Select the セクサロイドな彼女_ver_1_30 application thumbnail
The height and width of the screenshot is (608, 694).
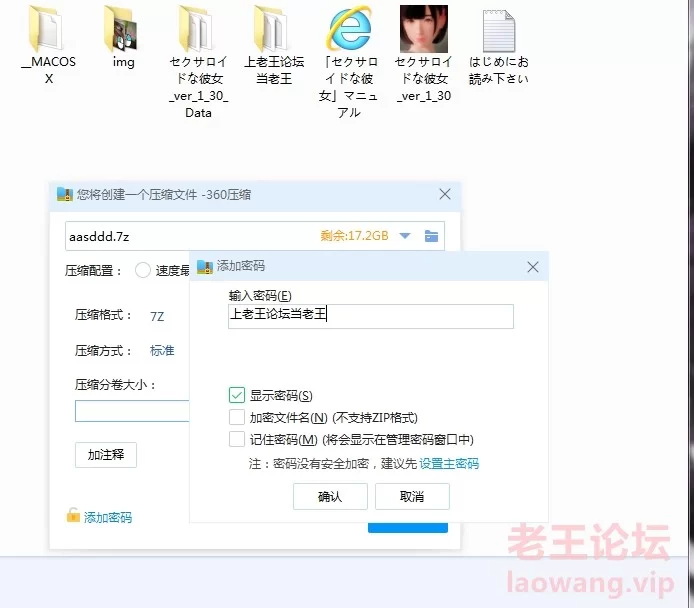[423, 29]
